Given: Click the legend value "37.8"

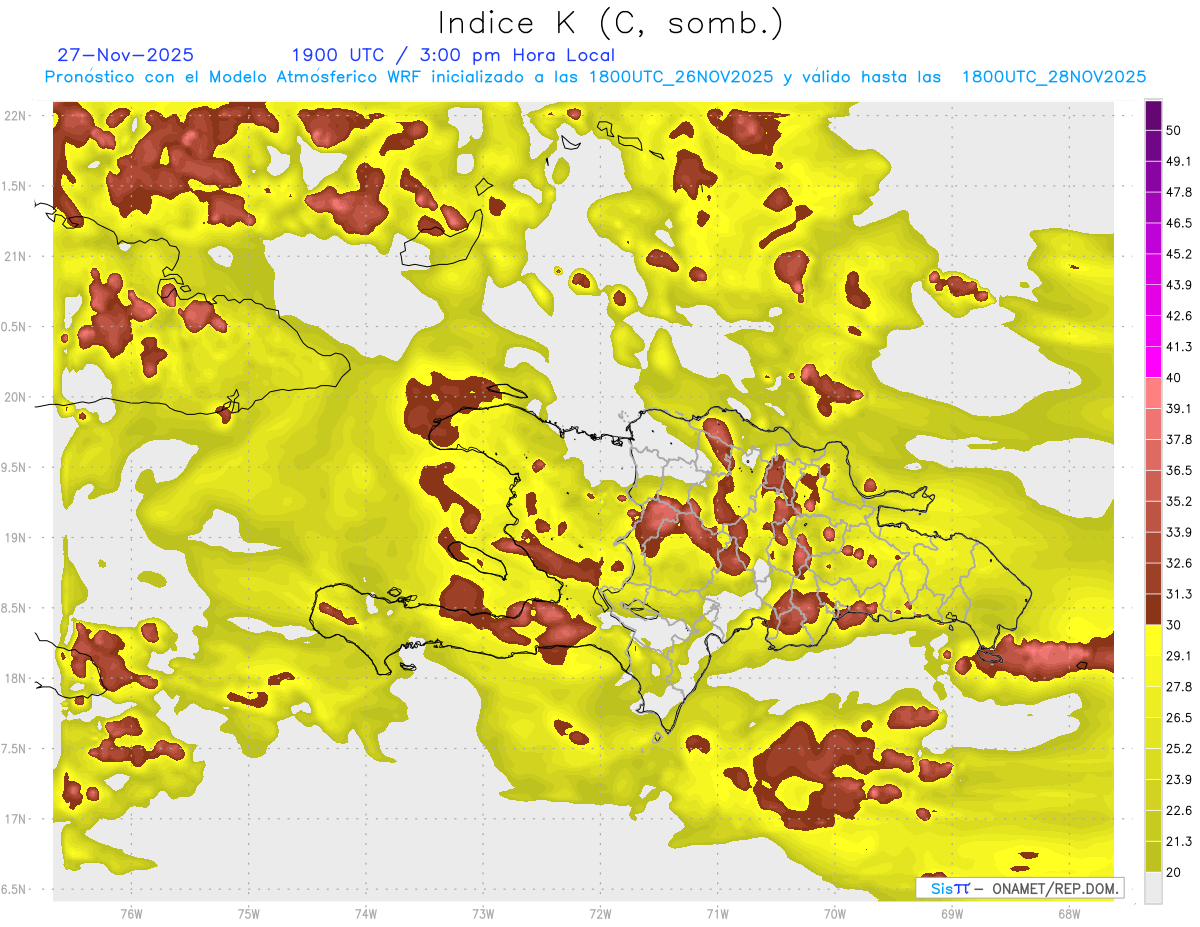Looking at the screenshot, I should (1179, 439).
